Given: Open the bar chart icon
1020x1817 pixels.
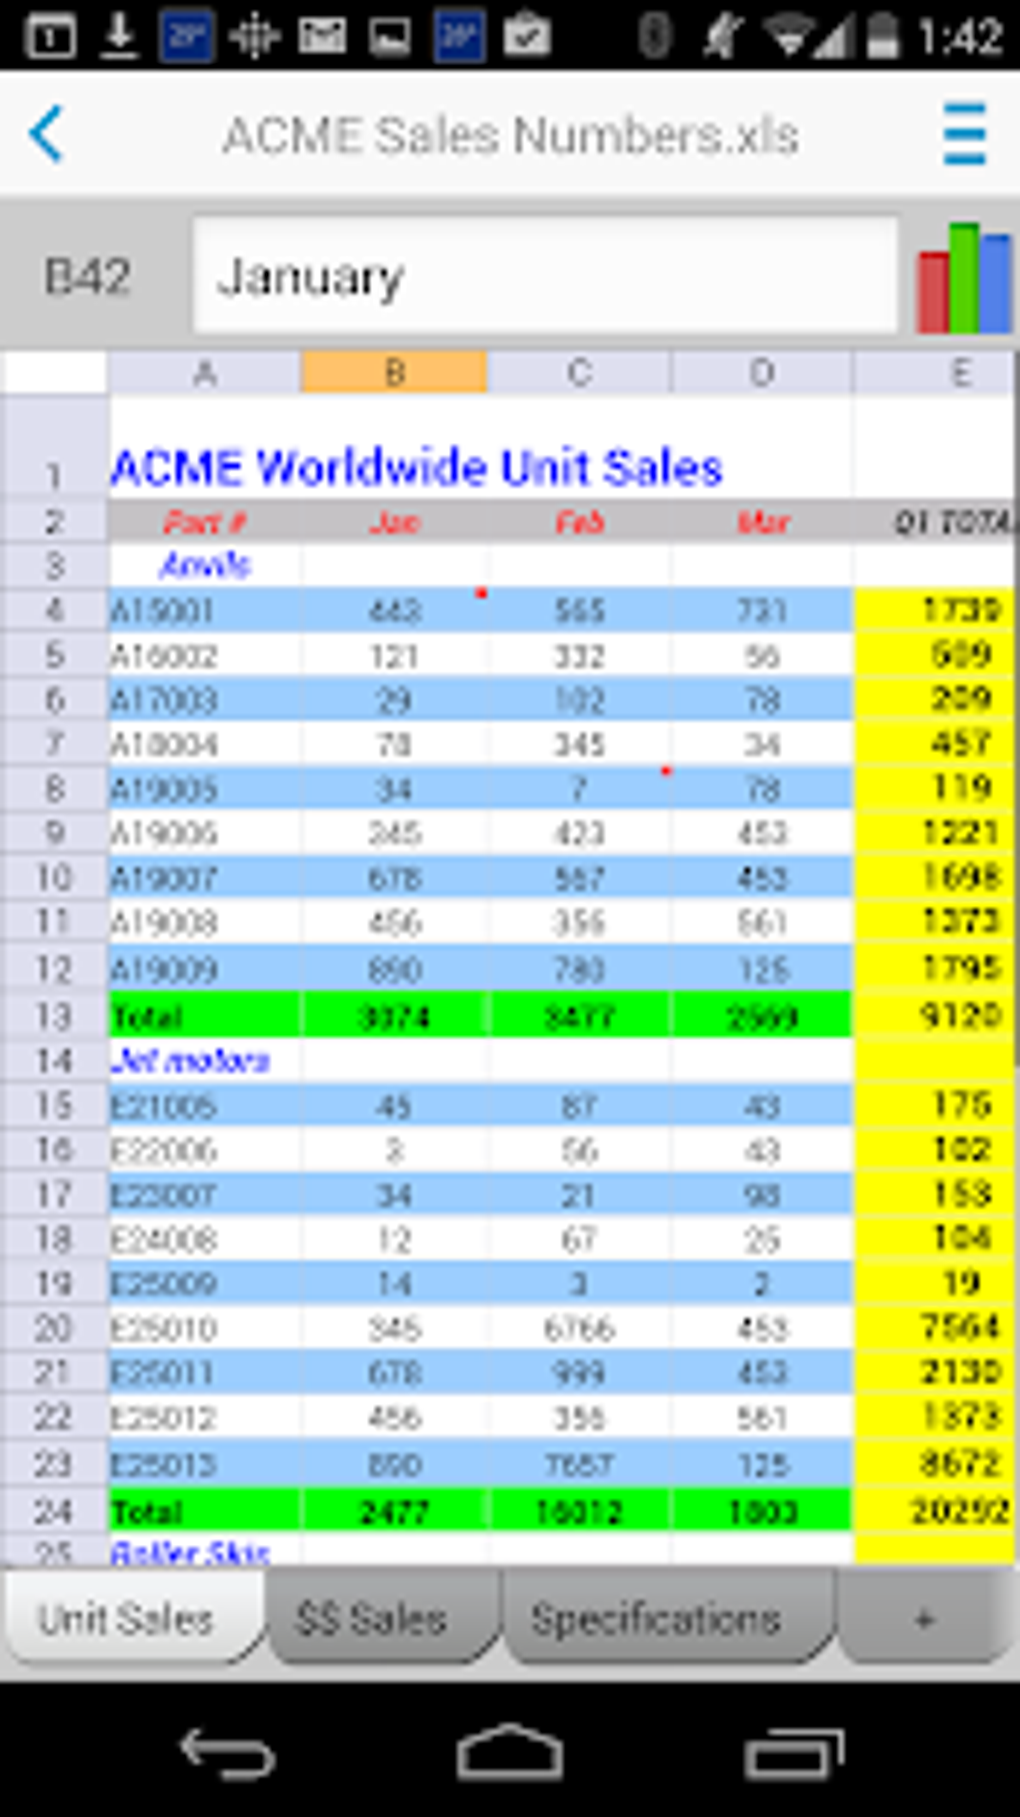Looking at the screenshot, I should pos(964,278).
